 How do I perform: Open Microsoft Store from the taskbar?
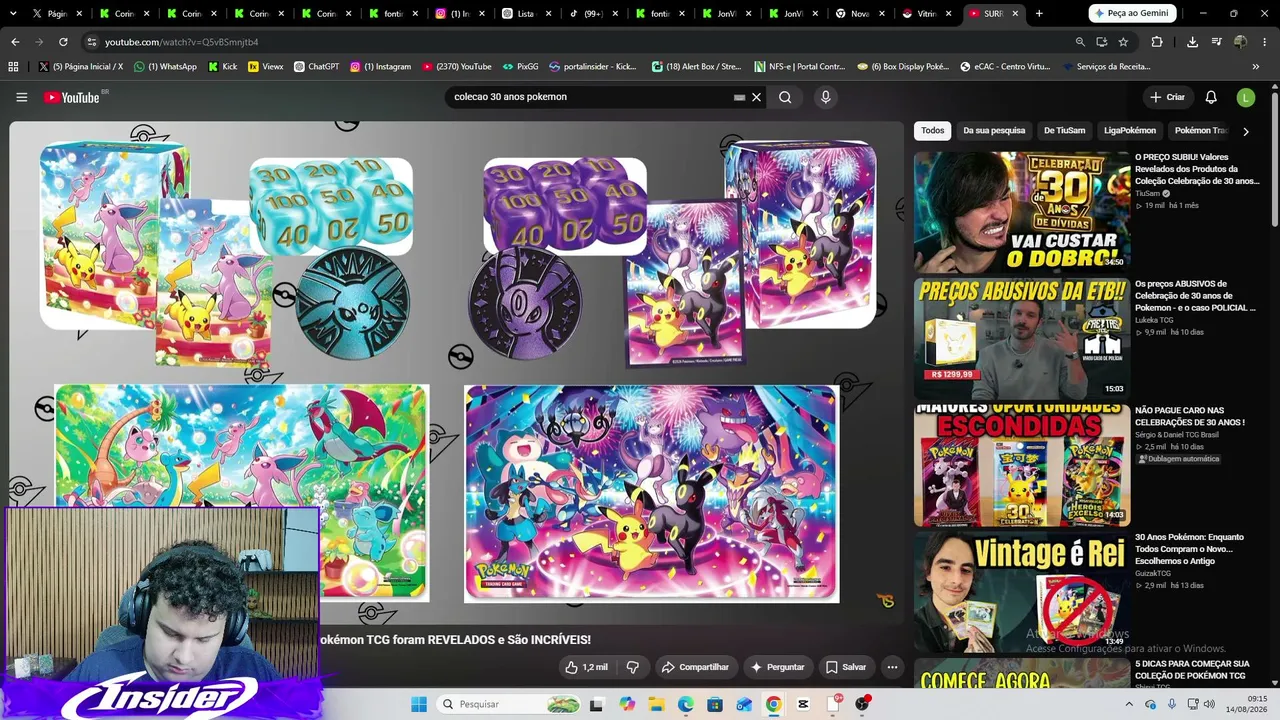[x=715, y=704]
